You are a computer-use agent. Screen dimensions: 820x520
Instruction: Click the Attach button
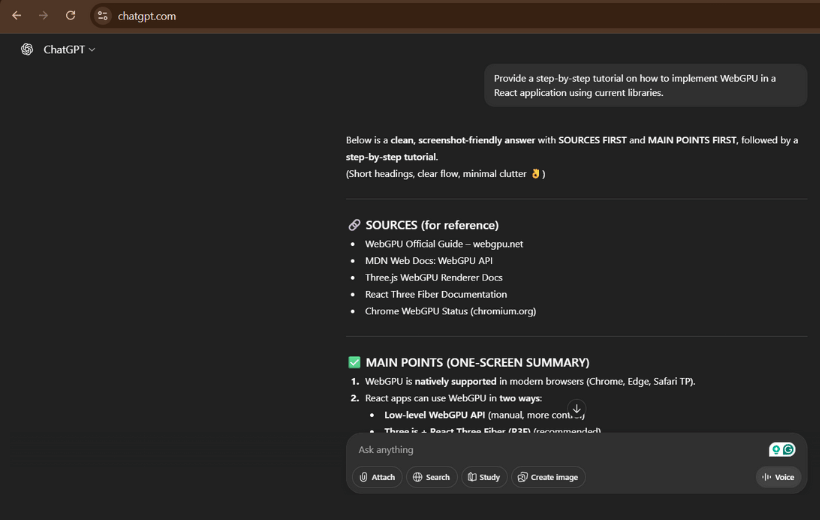click(378, 477)
